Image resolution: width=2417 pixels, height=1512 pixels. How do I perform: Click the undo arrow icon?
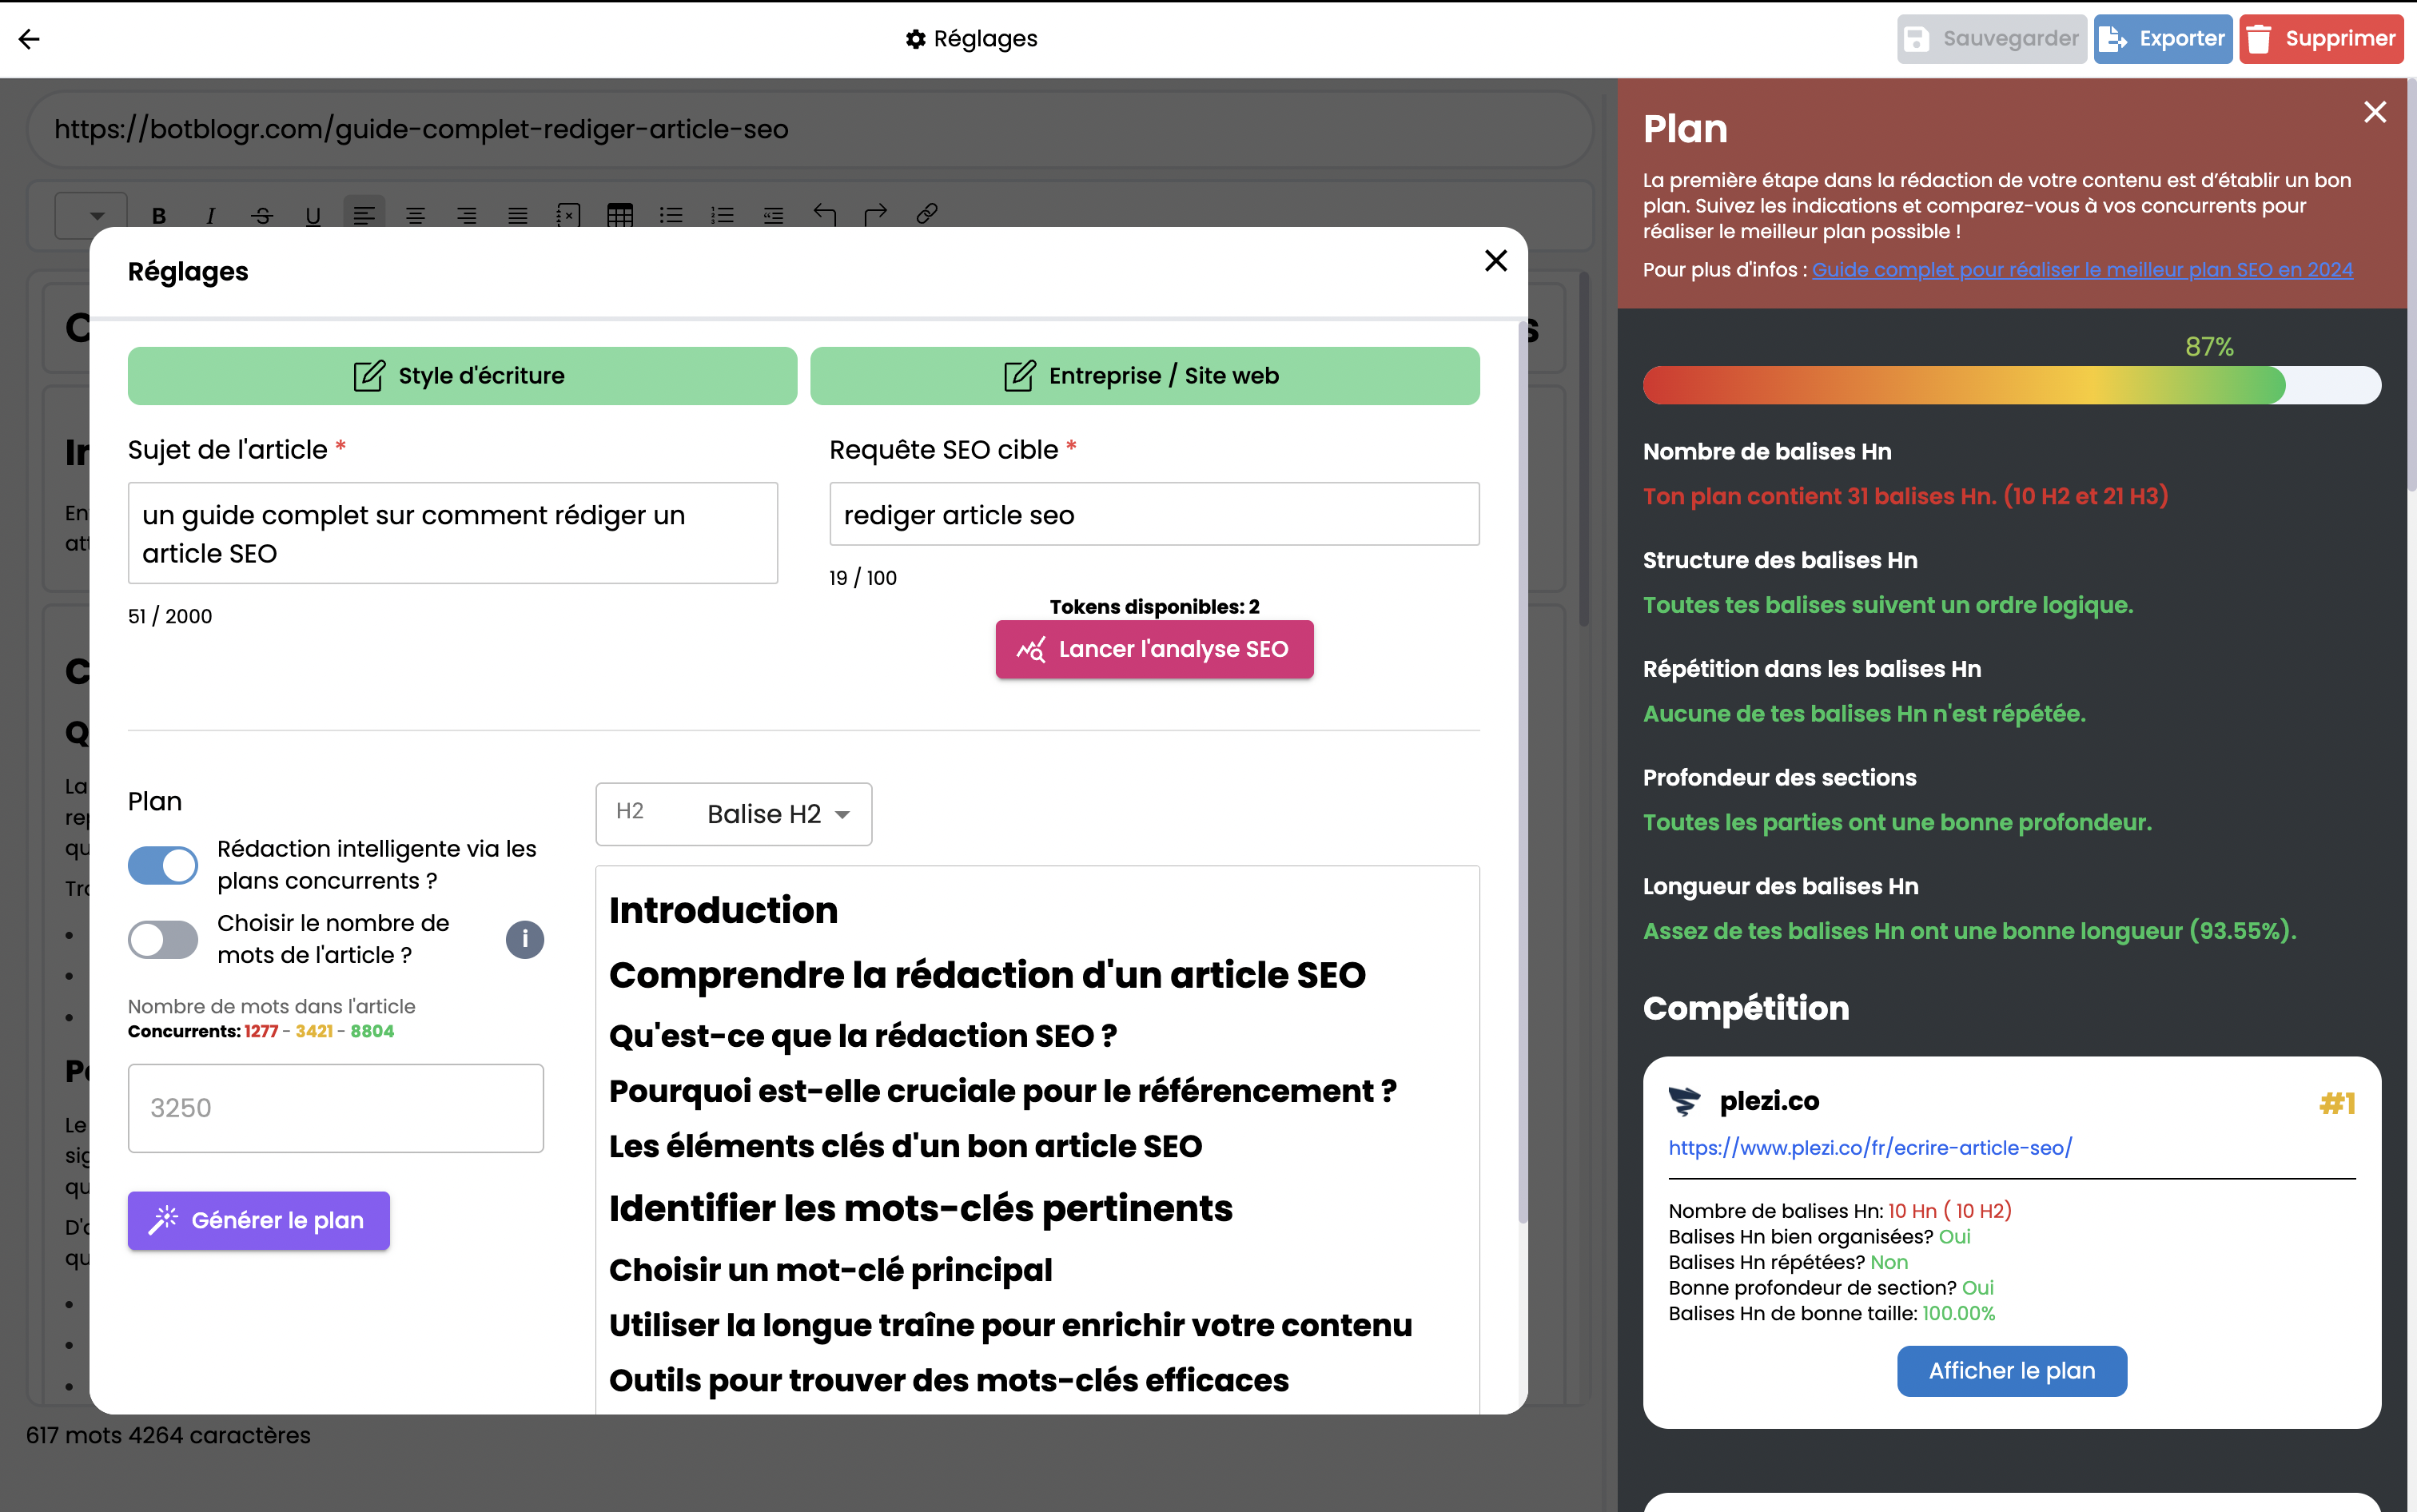pos(824,214)
